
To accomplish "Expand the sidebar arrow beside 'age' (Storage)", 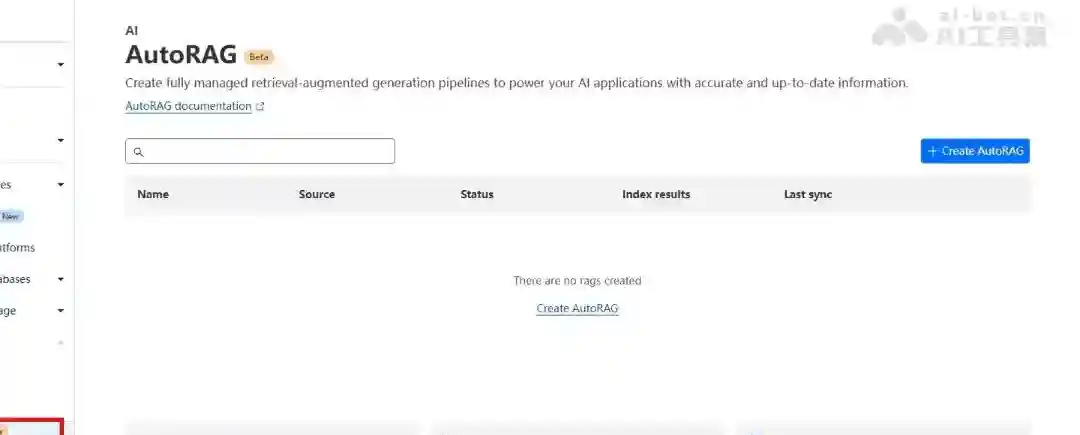I will tap(61, 311).
